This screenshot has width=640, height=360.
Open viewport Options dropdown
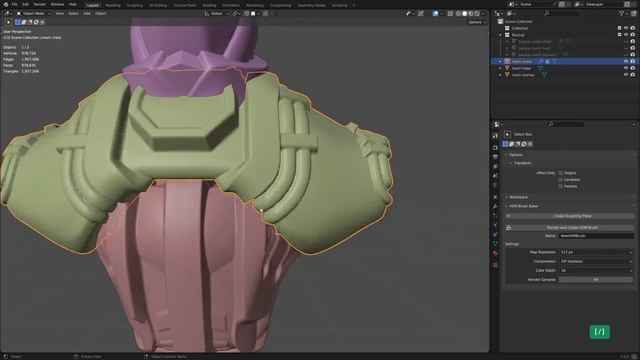[x=477, y=22]
